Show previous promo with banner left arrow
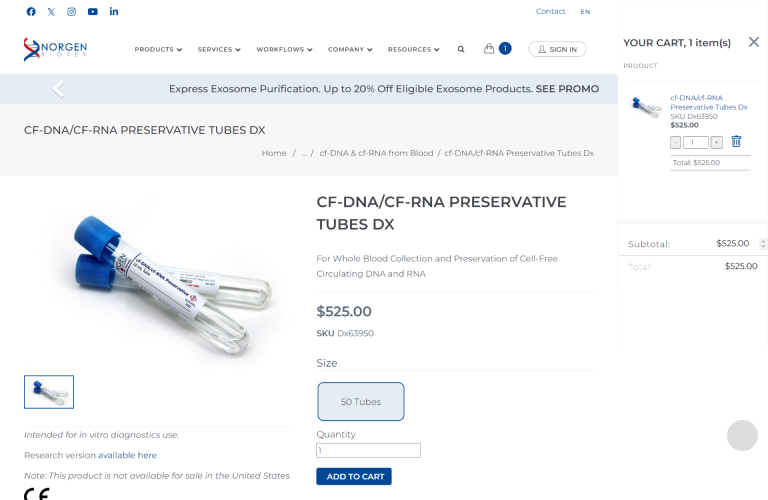 tap(58, 89)
